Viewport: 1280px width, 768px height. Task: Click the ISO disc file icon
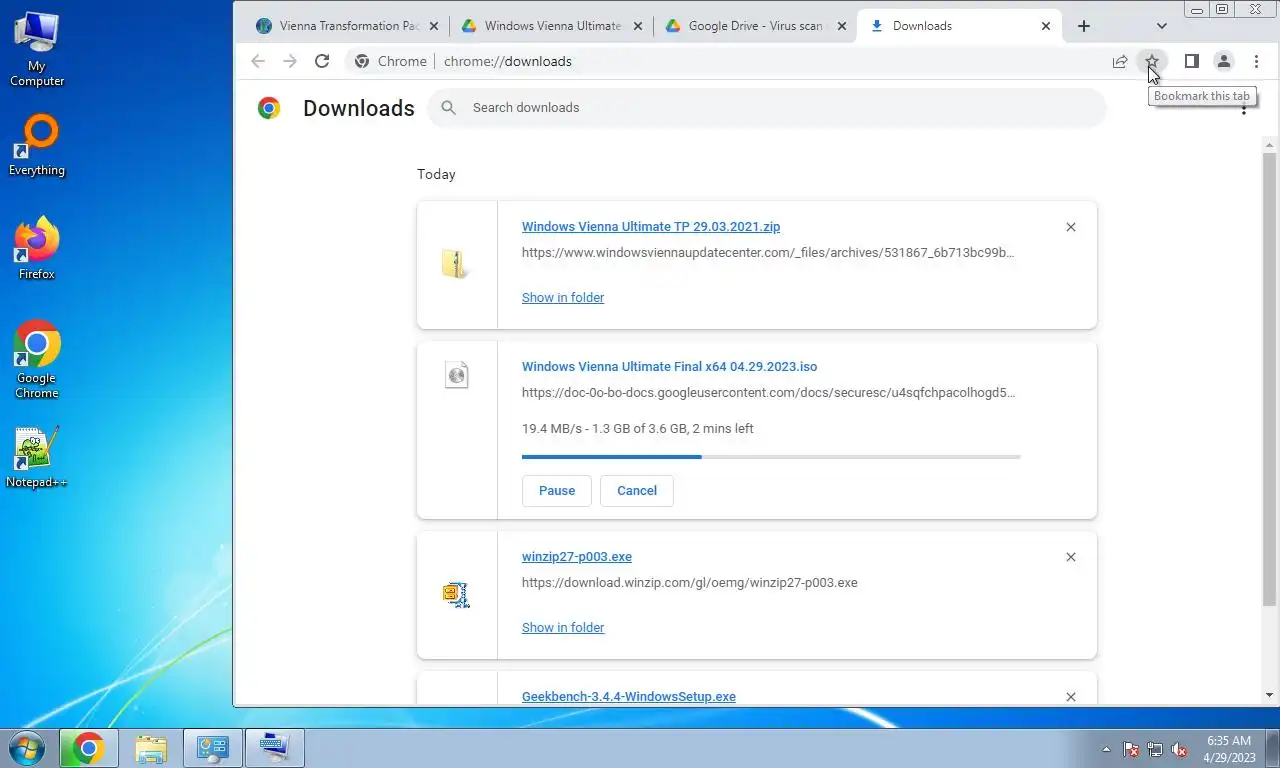click(456, 375)
